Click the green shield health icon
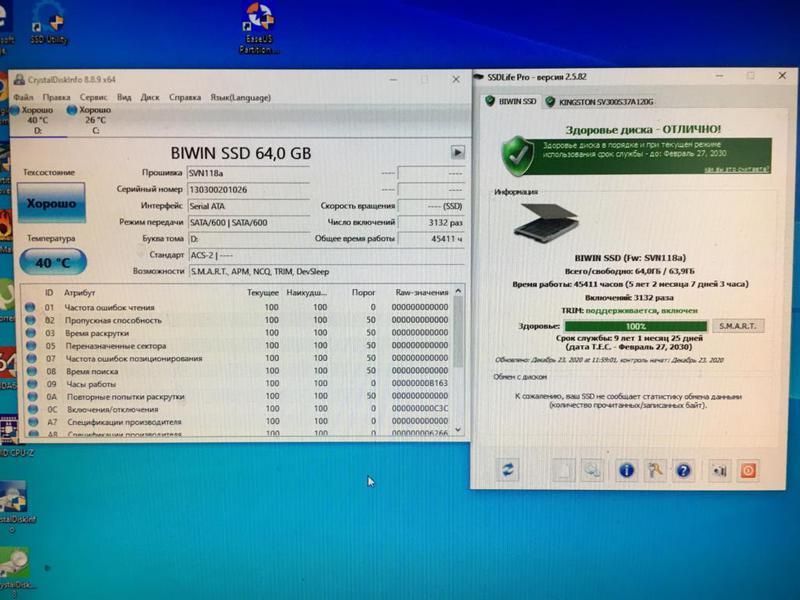The height and width of the screenshot is (600, 800). click(x=516, y=155)
